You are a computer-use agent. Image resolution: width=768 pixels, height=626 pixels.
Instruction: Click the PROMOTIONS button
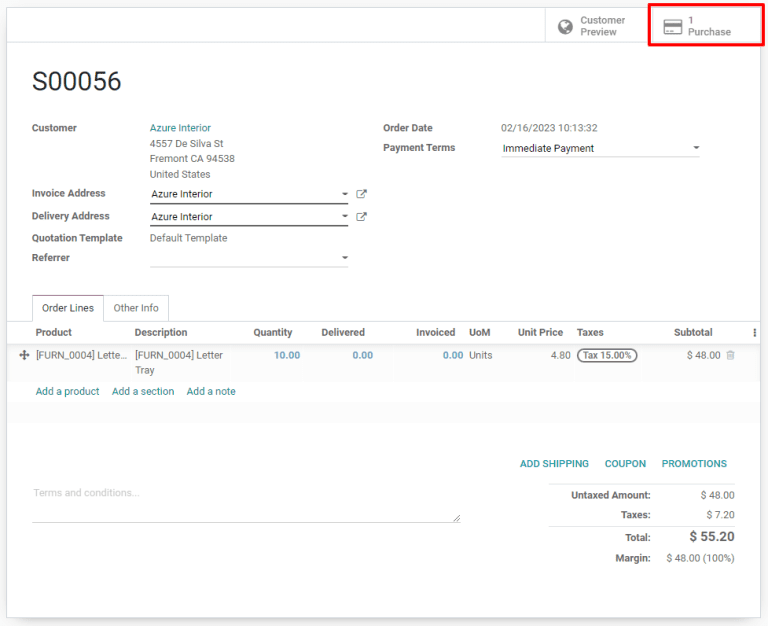click(x=694, y=464)
